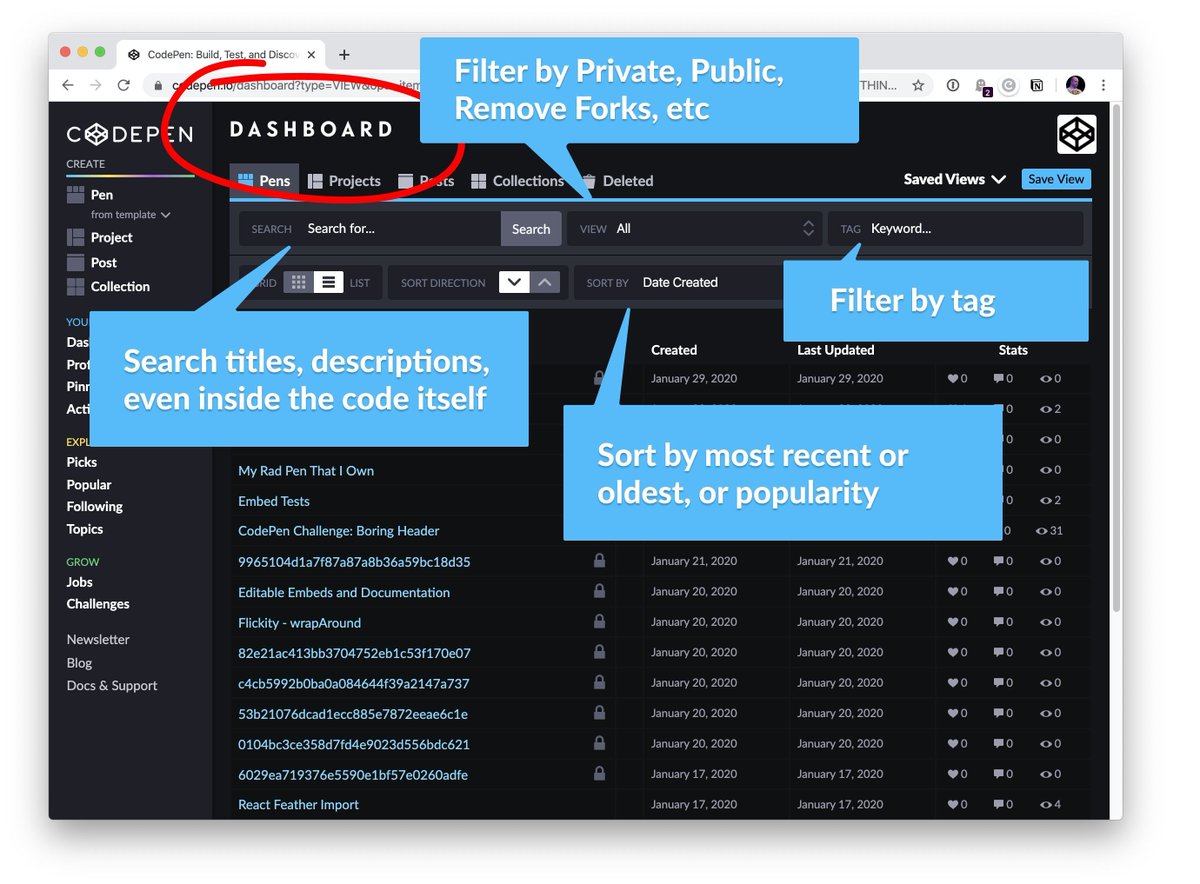Focus the TAG Keyword input field
Screen dimensions: 1200x884
coord(955,228)
